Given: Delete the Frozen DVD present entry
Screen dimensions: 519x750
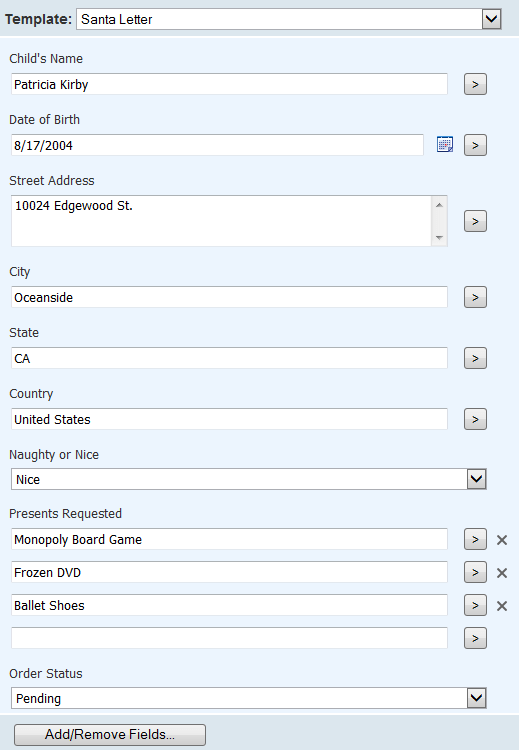Looking at the screenshot, I should pos(502,573).
